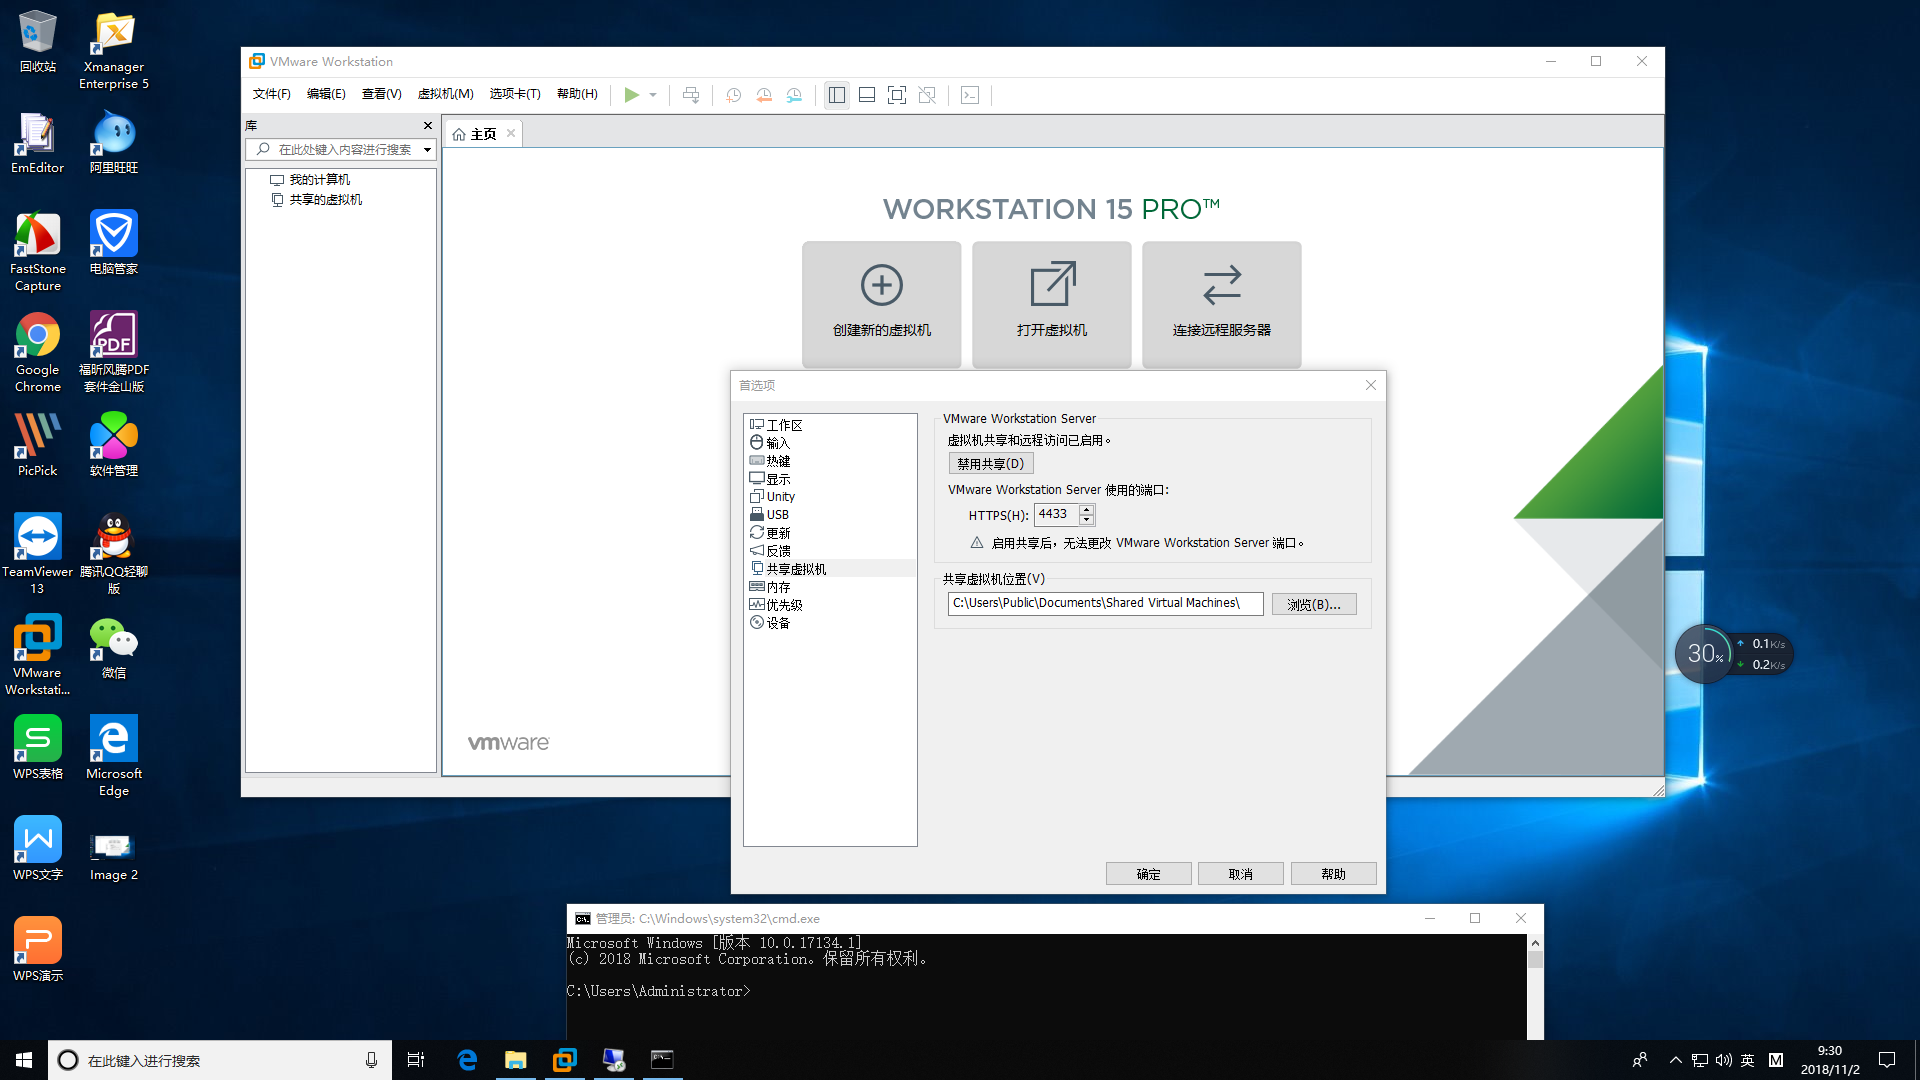
Task: Click 帮助 in the preferences dialog
Action: (1333, 874)
